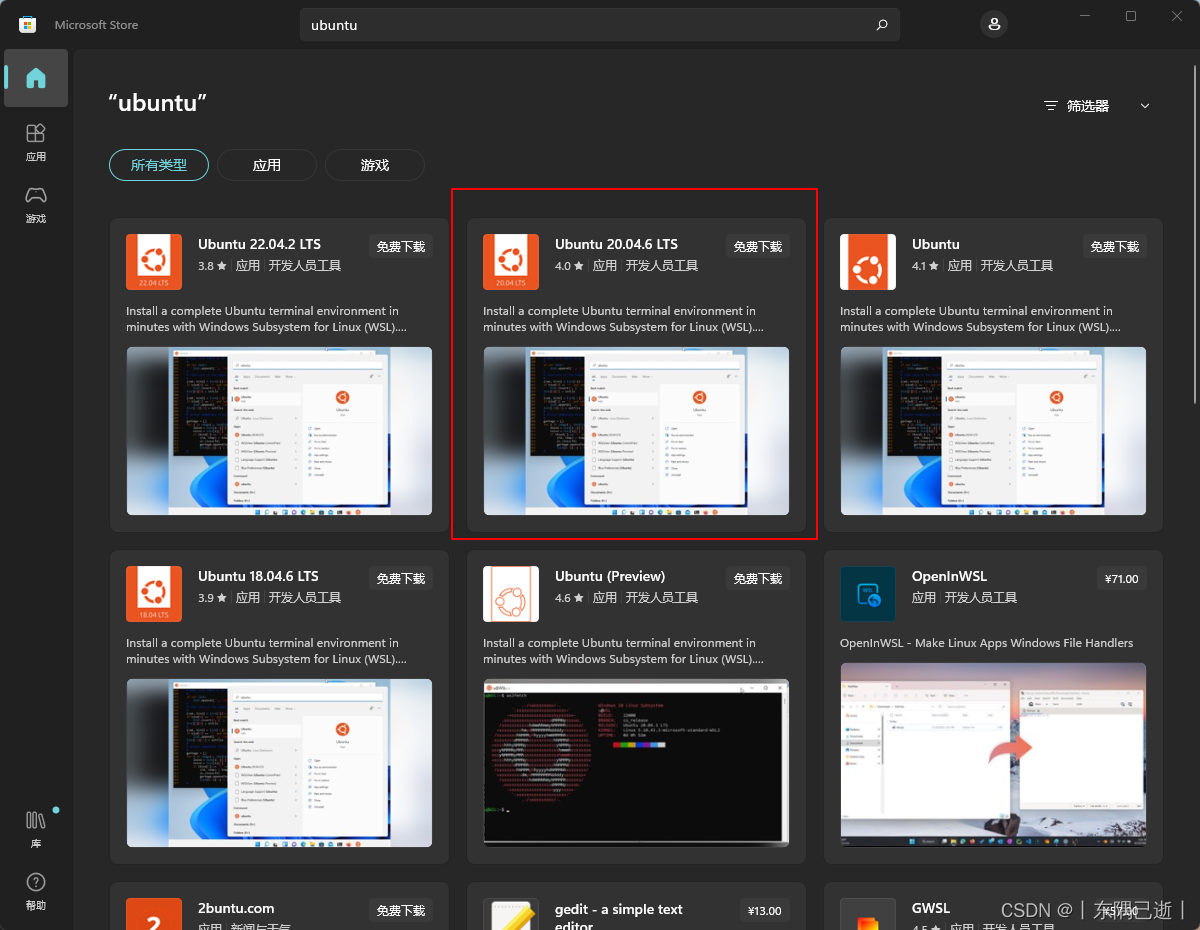1200x930 pixels.
Task: Open OpenInWSL screenshot thumbnail
Action: pyautogui.click(x=993, y=755)
